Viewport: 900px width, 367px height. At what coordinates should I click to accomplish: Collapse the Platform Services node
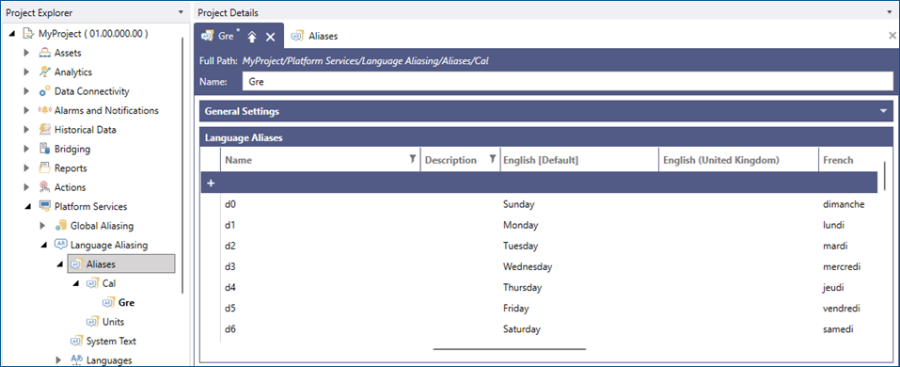point(28,207)
